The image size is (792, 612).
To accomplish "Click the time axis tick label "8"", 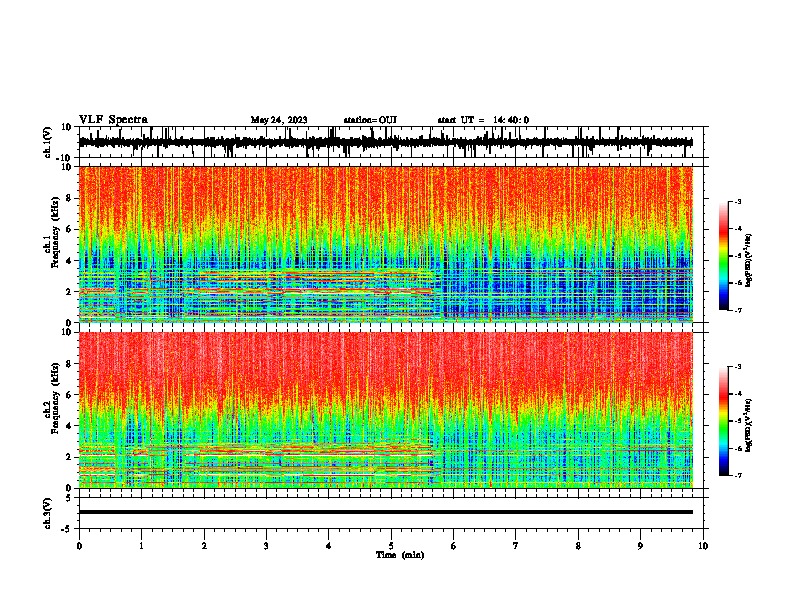I will (578, 546).
